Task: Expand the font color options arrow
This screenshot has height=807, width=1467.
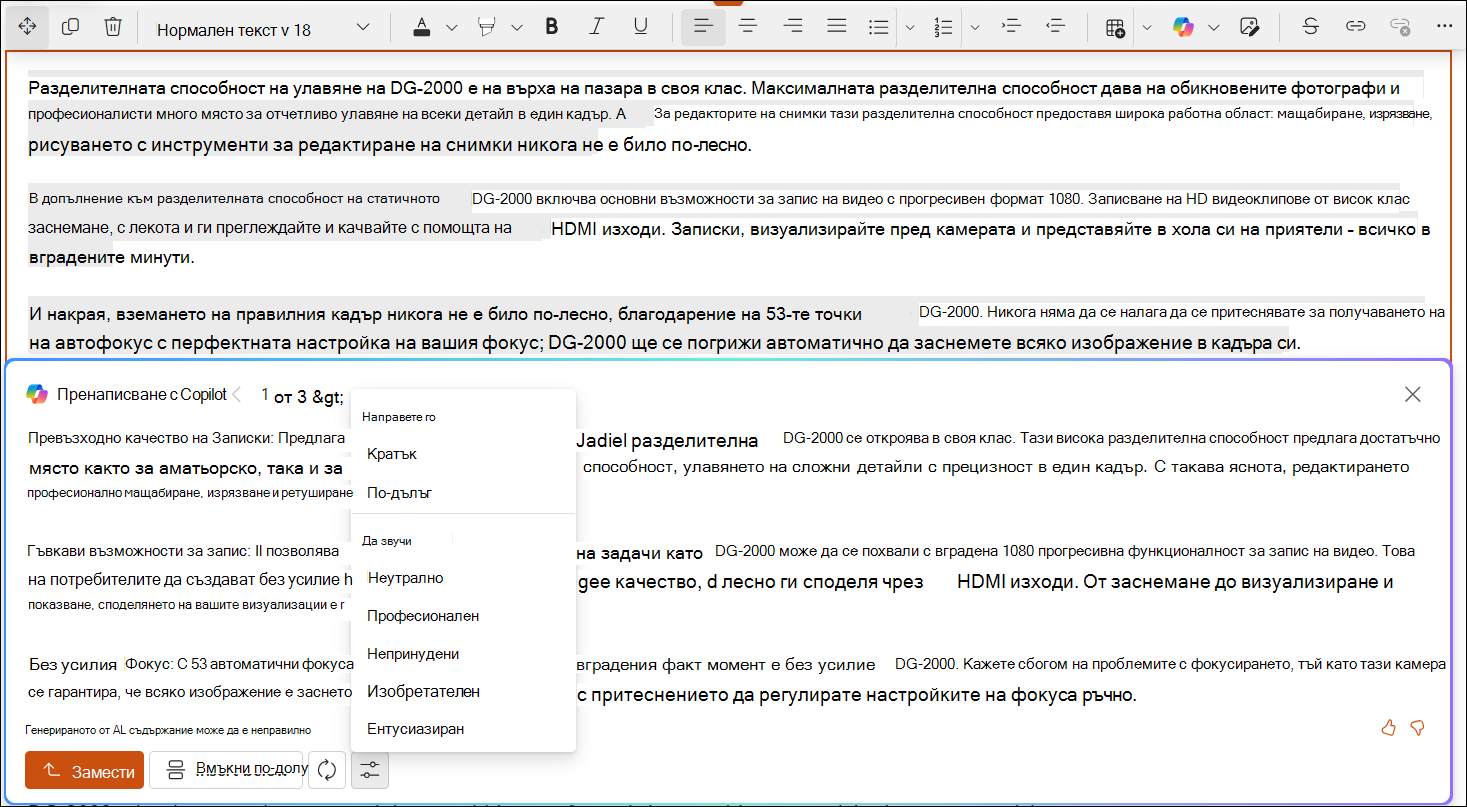Action: point(451,27)
